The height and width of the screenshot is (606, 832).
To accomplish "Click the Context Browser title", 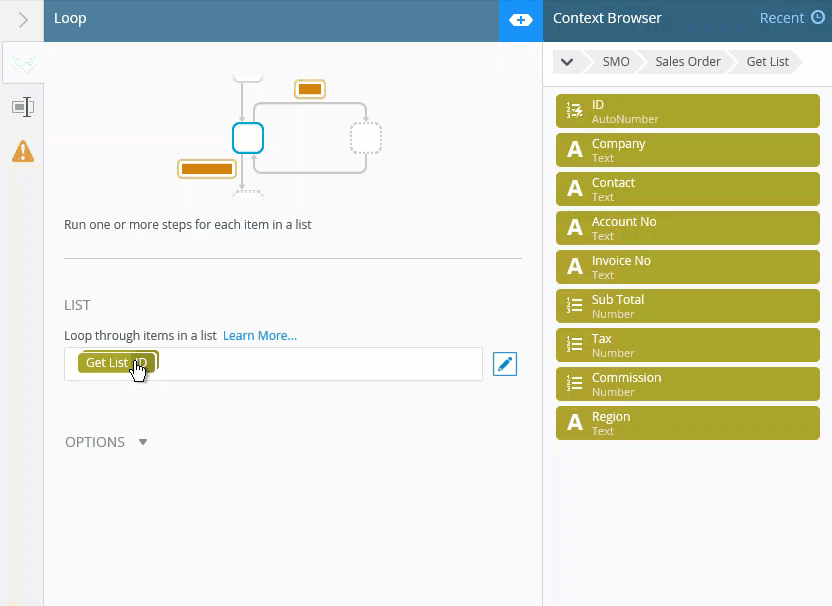I will pos(607,18).
